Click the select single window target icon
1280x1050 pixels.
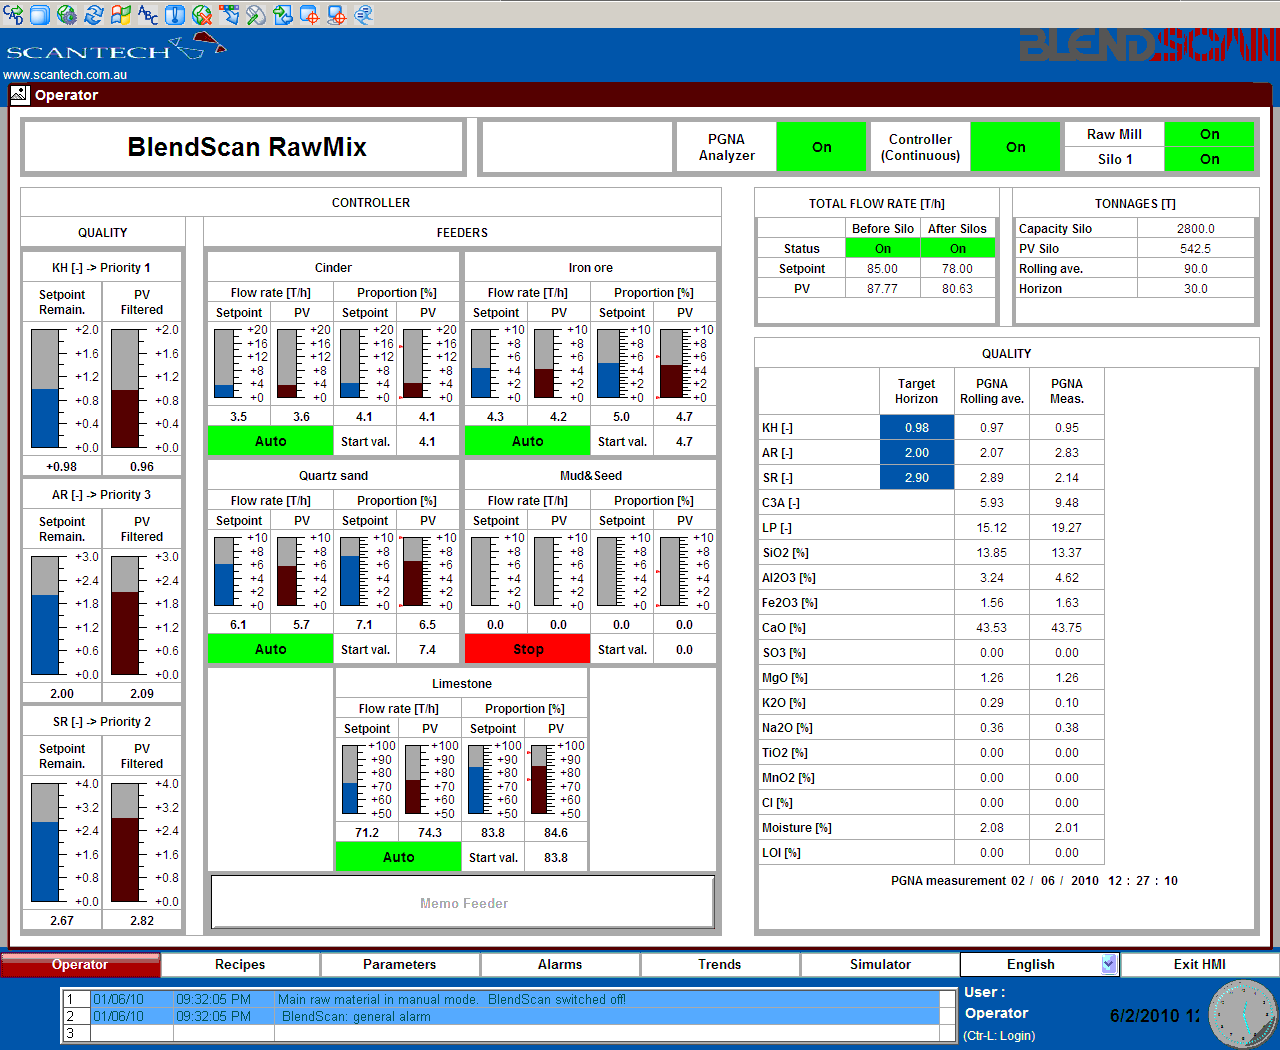coord(310,14)
